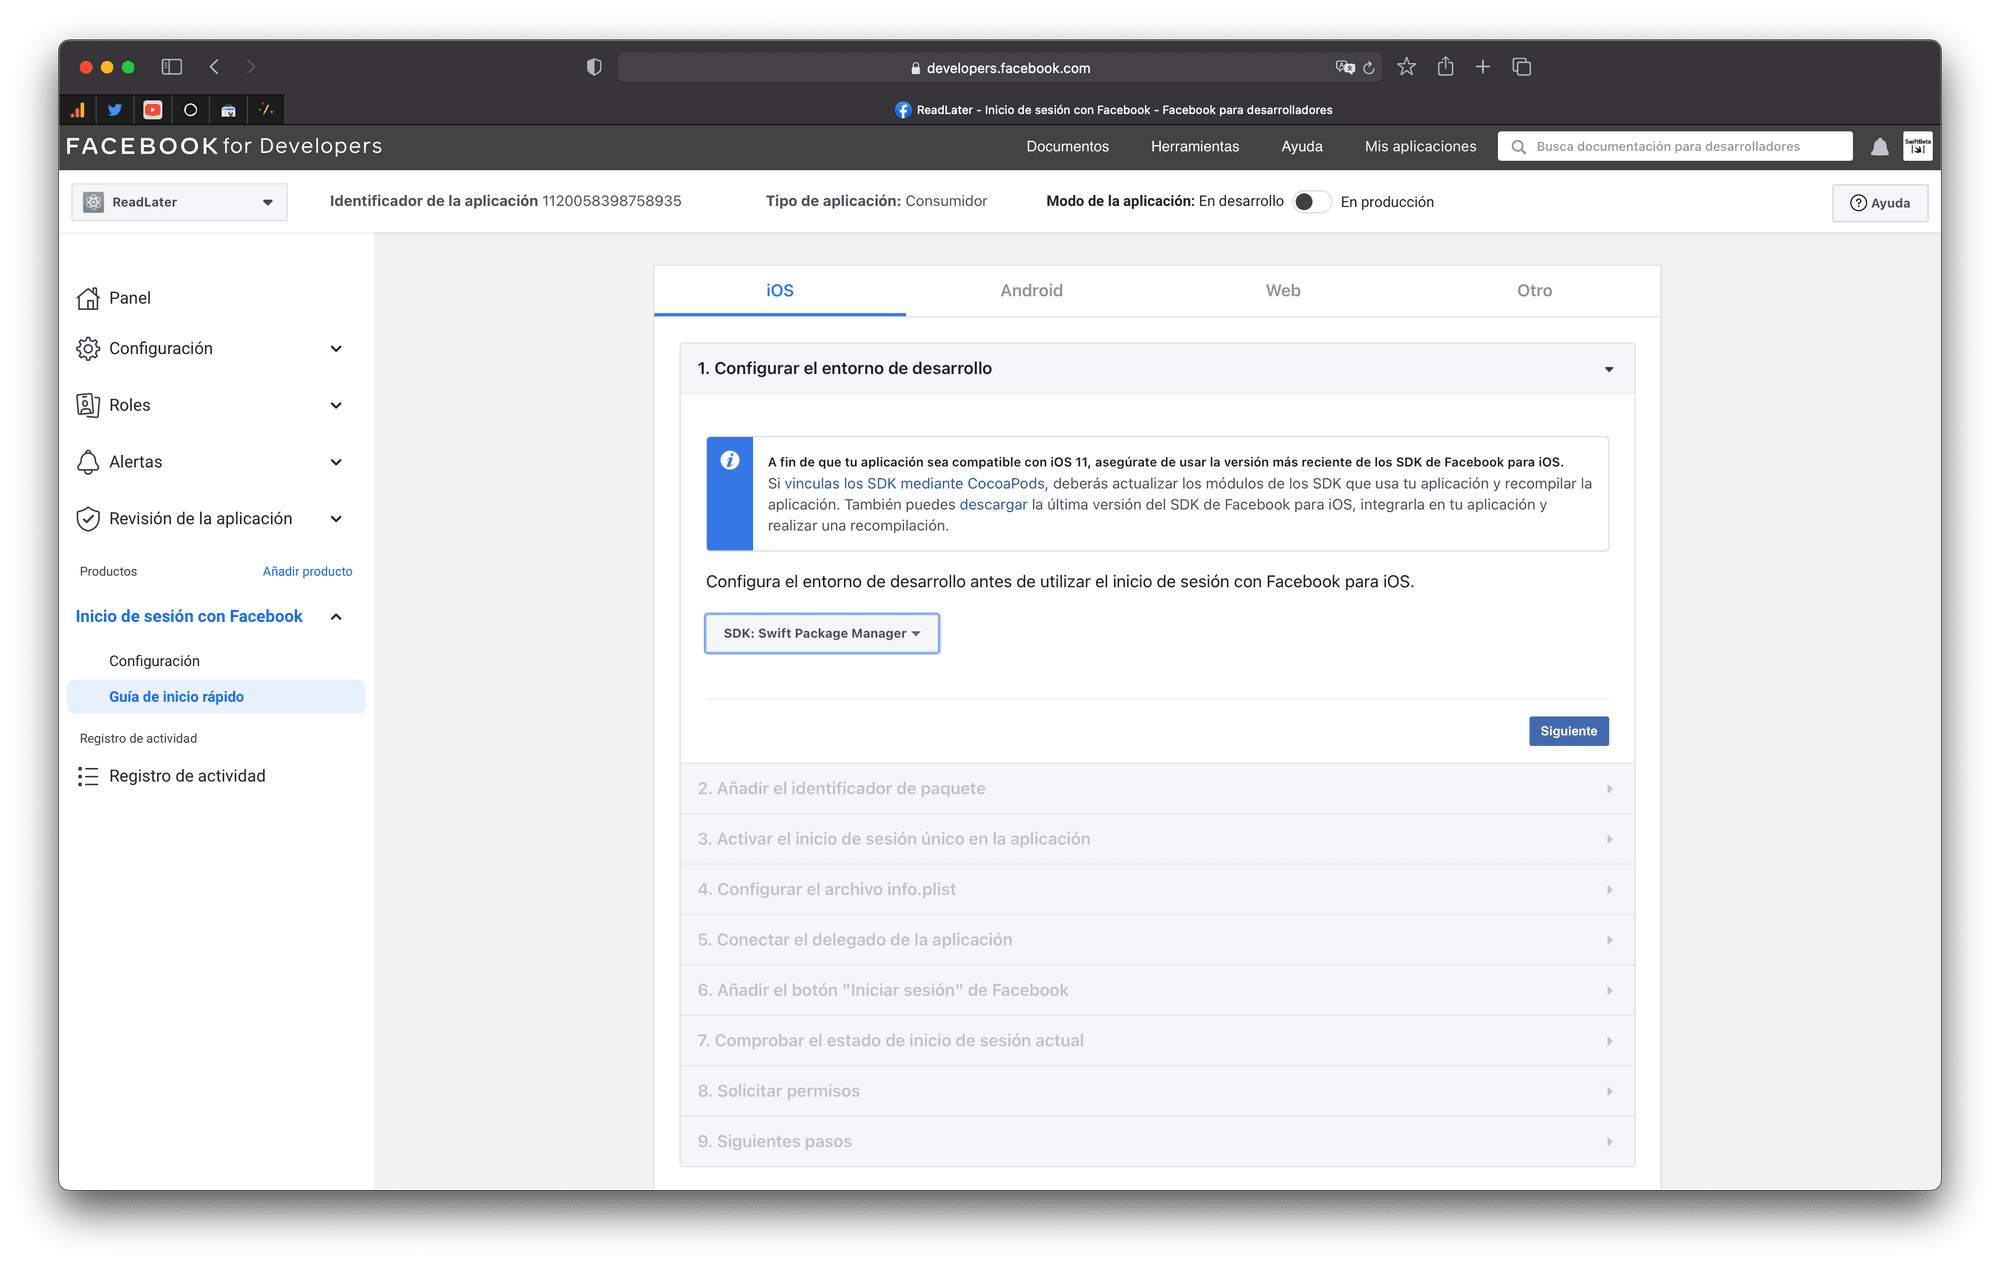Expand the Roles sidebar chevron

[336, 405]
